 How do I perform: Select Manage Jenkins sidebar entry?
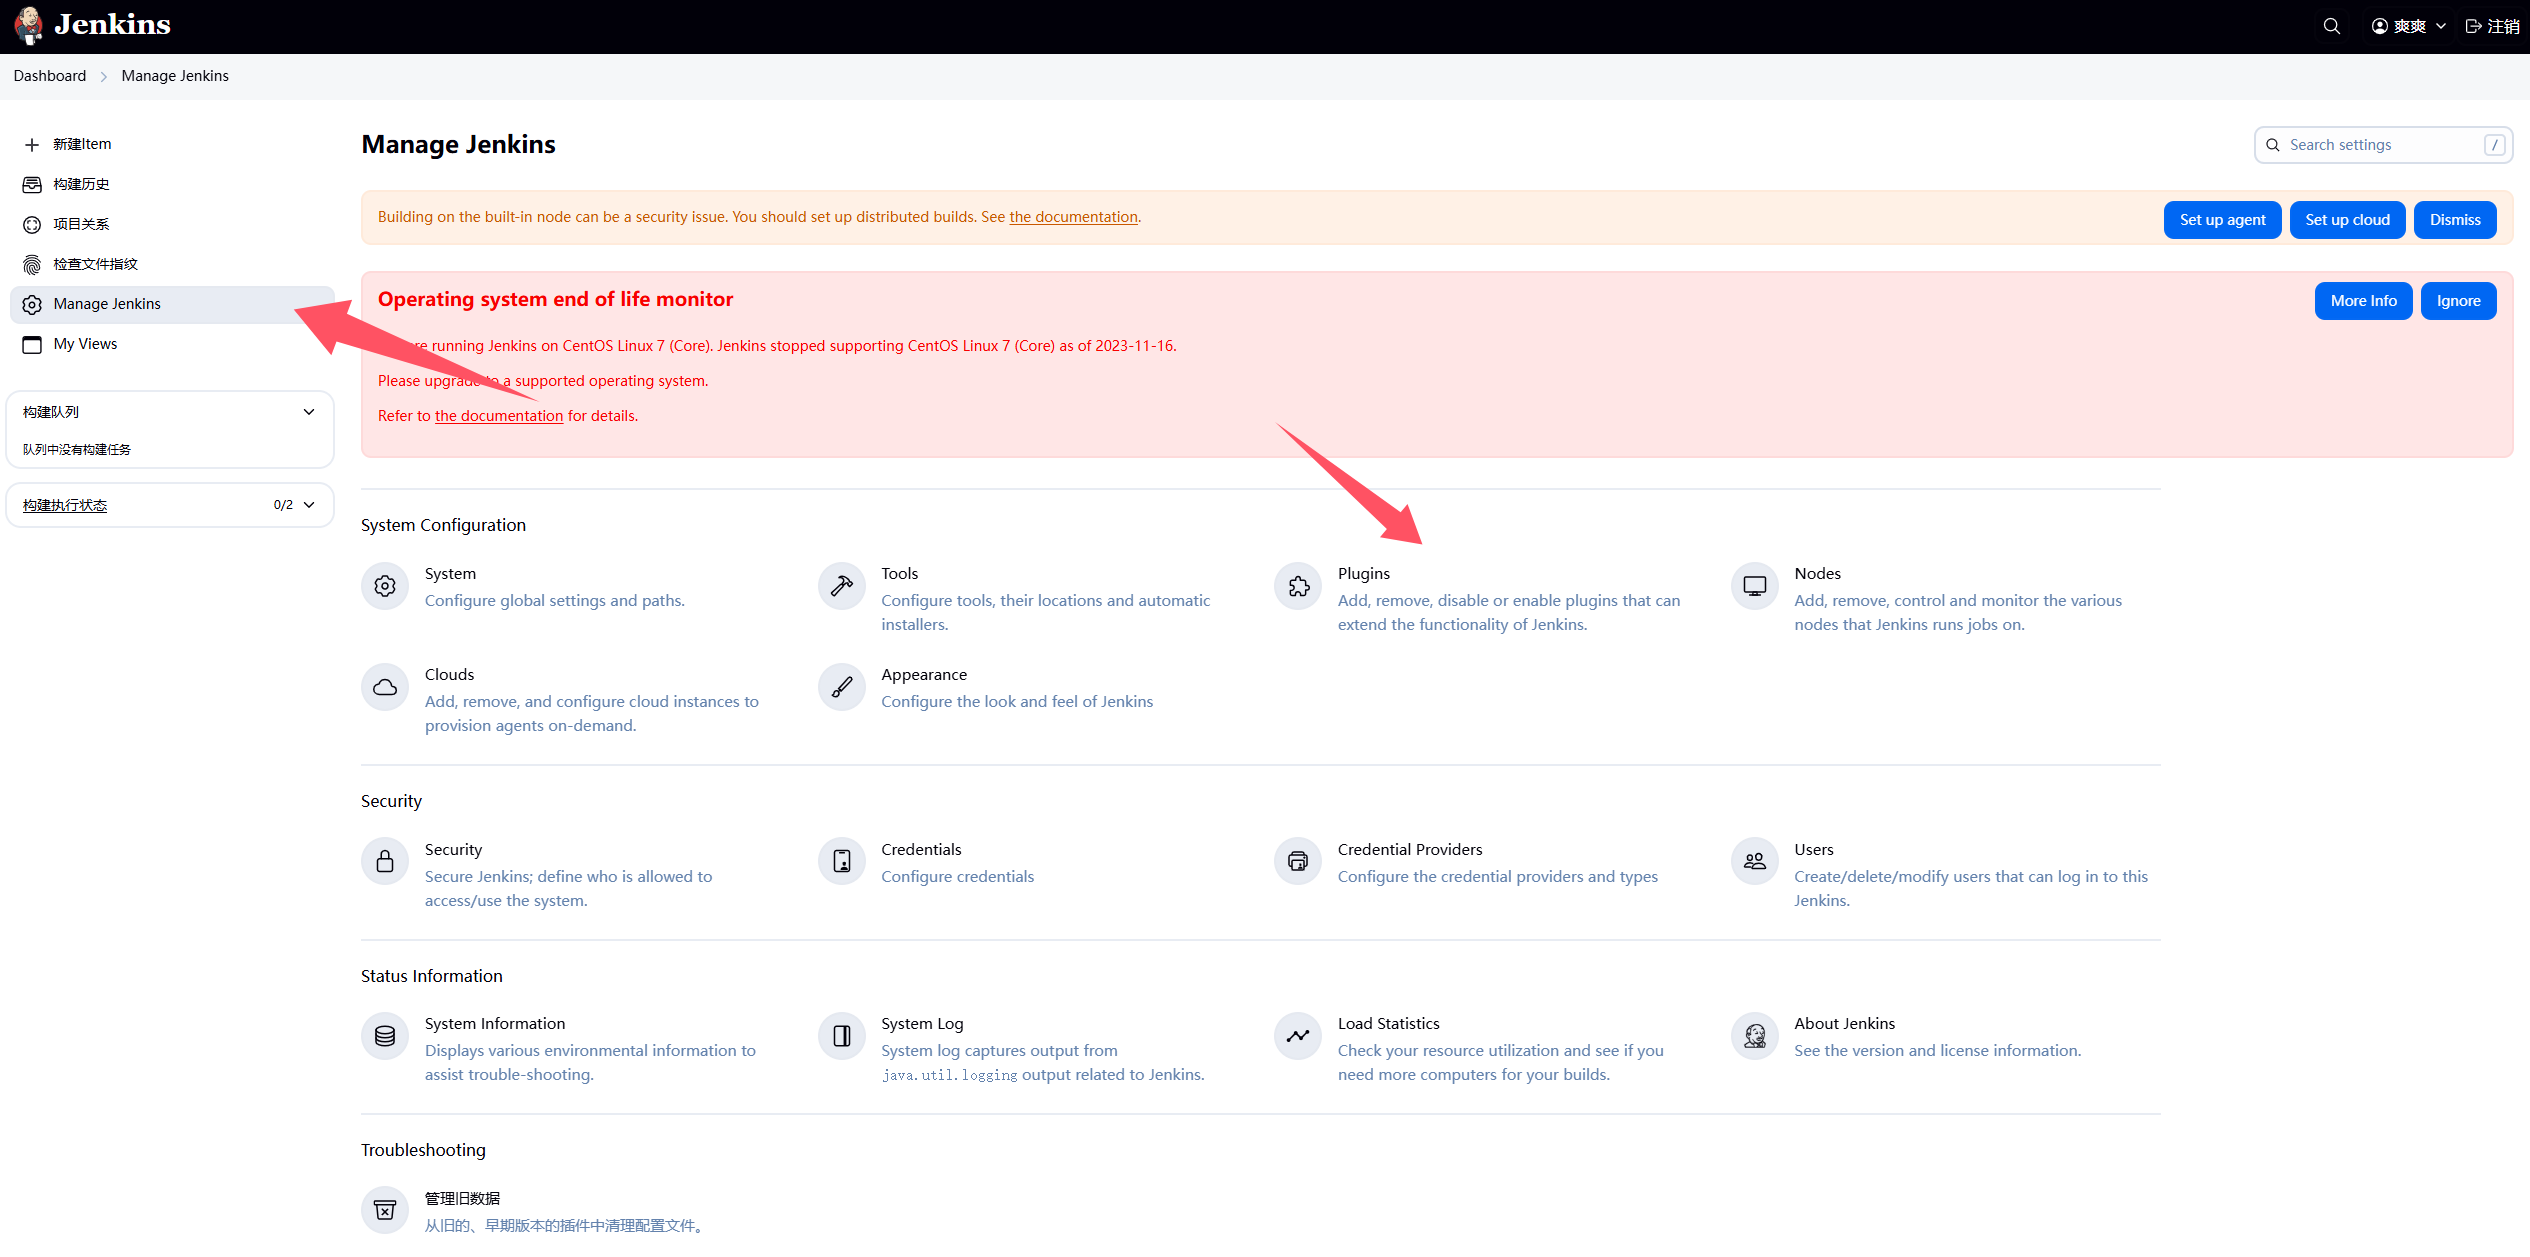coord(170,304)
